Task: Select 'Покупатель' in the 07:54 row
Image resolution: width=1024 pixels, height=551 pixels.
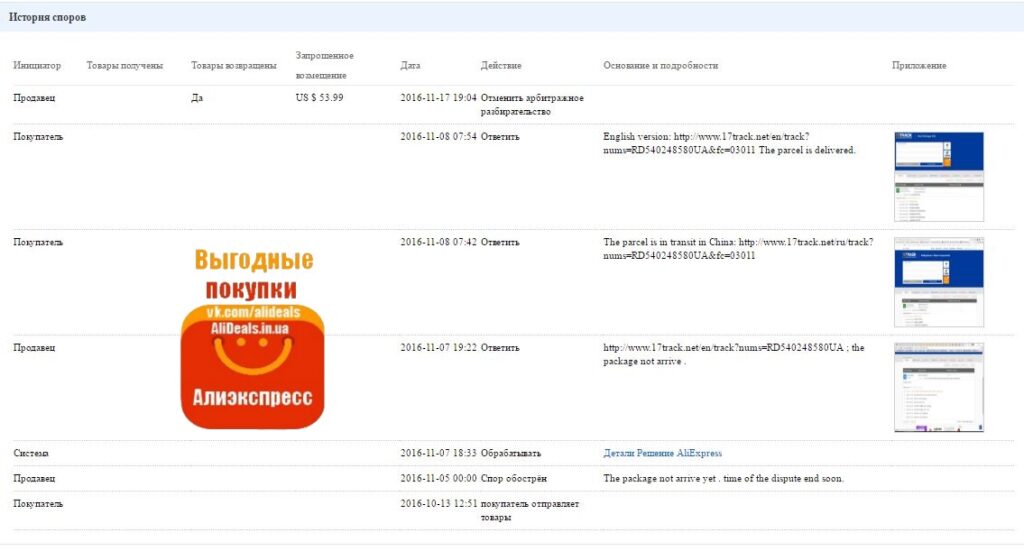Action: pos(38,136)
